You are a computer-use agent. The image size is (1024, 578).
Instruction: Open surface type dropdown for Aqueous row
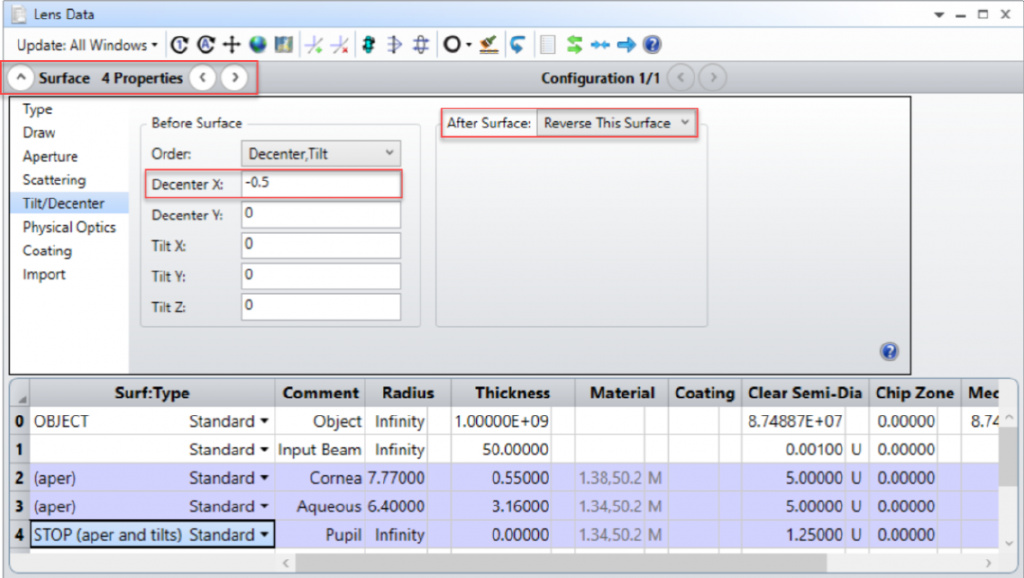tap(264, 507)
